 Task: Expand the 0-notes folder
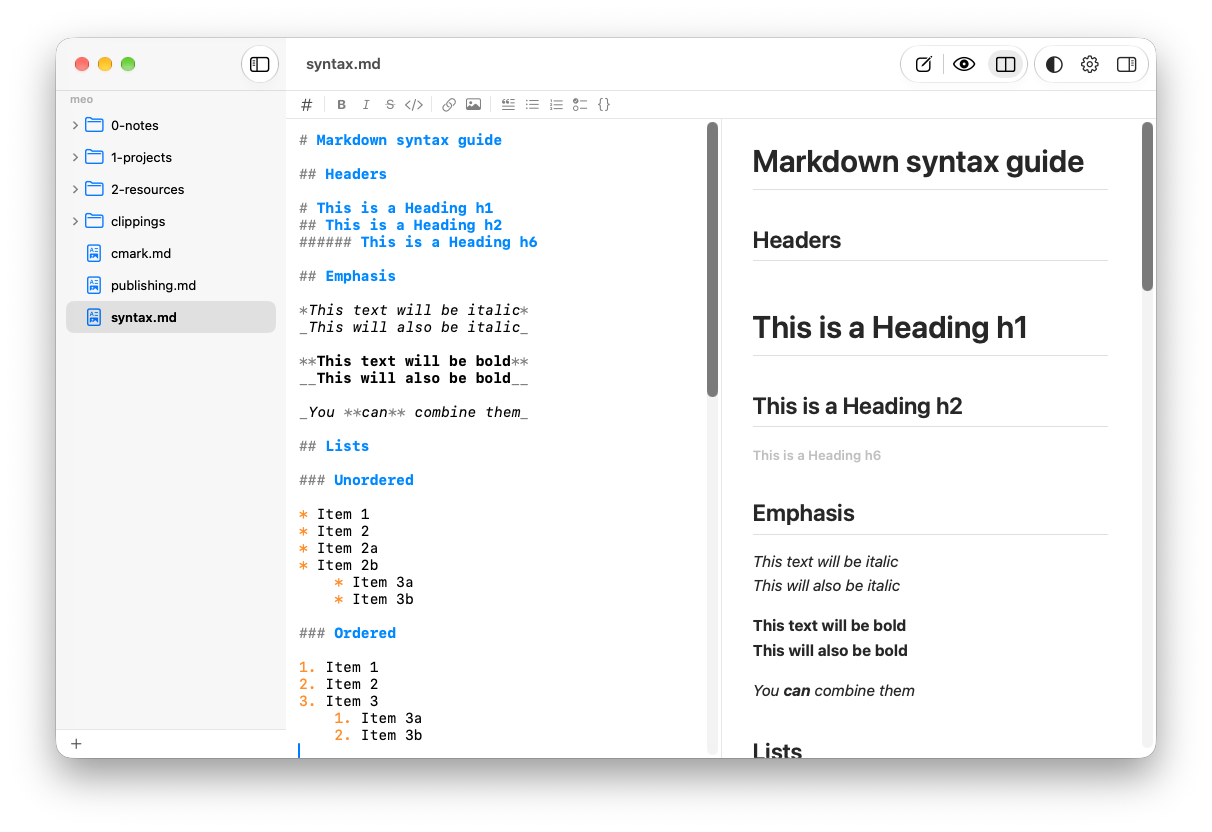75,125
